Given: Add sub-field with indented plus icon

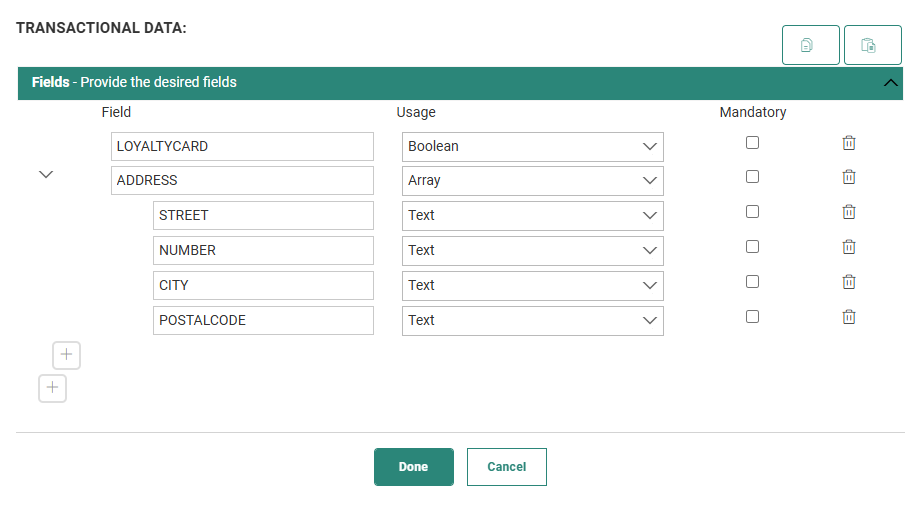Looking at the screenshot, I should (66, 355).
